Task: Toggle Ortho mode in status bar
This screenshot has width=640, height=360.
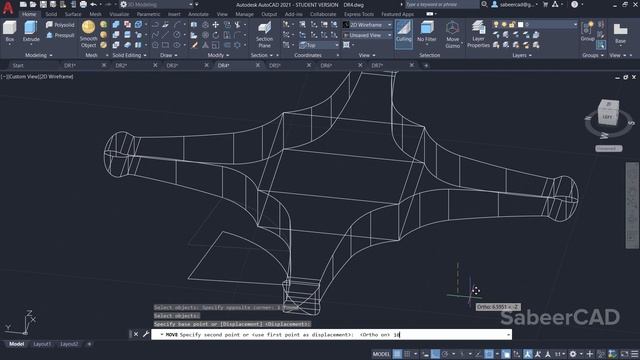Action: coord(436,354)
